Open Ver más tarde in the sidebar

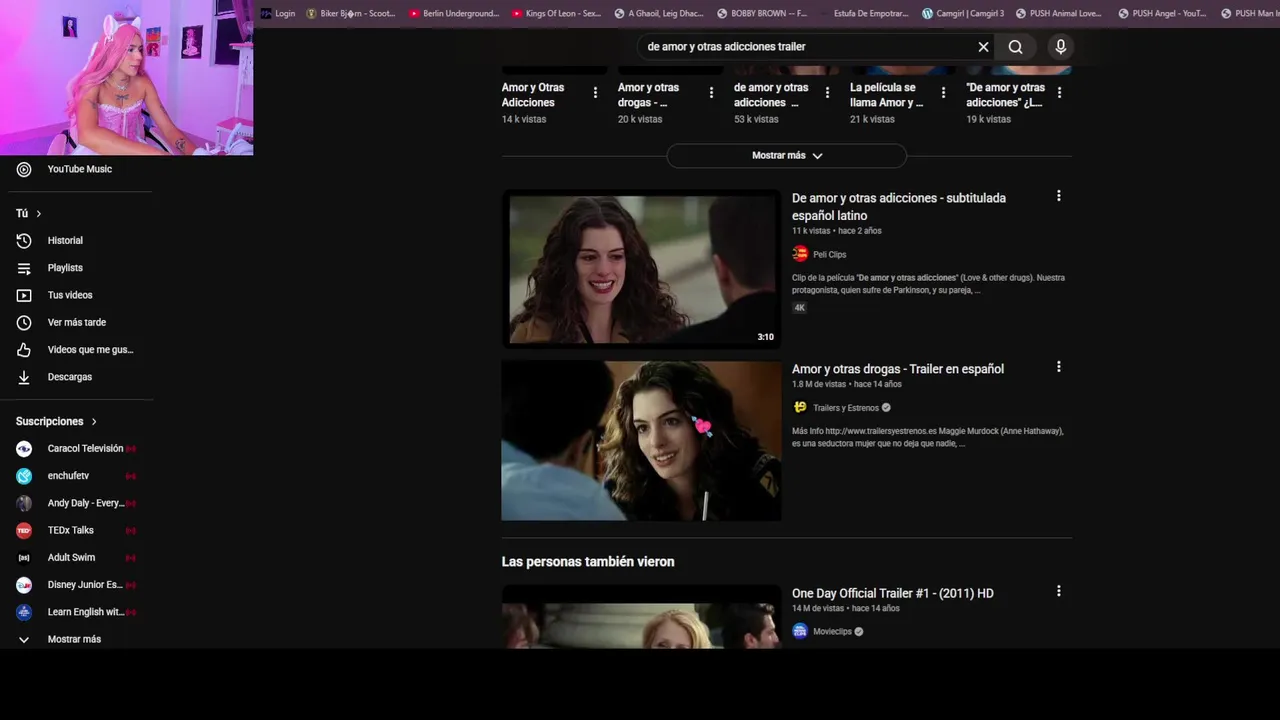pyautogui.click(x=76, y=322)
